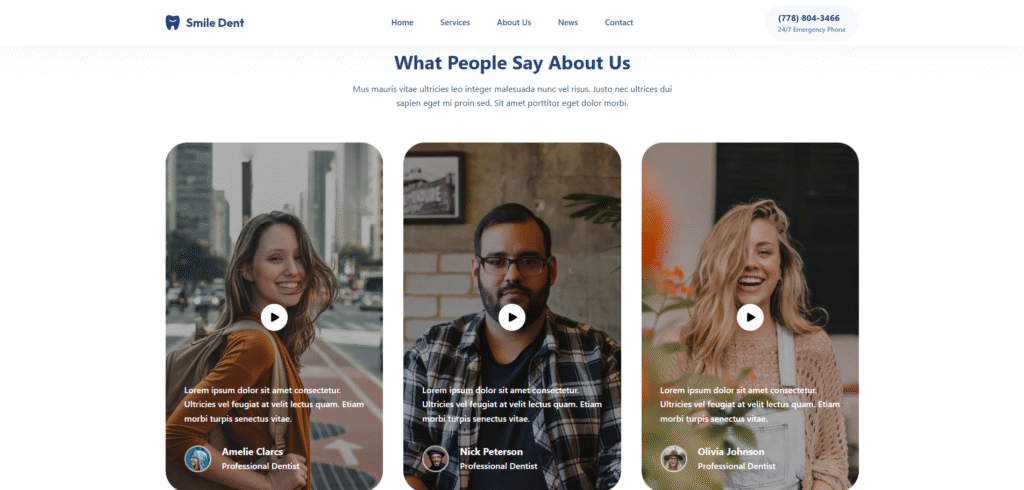Image resolution: width=1024 pixels, height=490 pixels.
Task: Click the Smile Dent tooth logo icon
Action: pyautogui.click(x=172, y=23)
